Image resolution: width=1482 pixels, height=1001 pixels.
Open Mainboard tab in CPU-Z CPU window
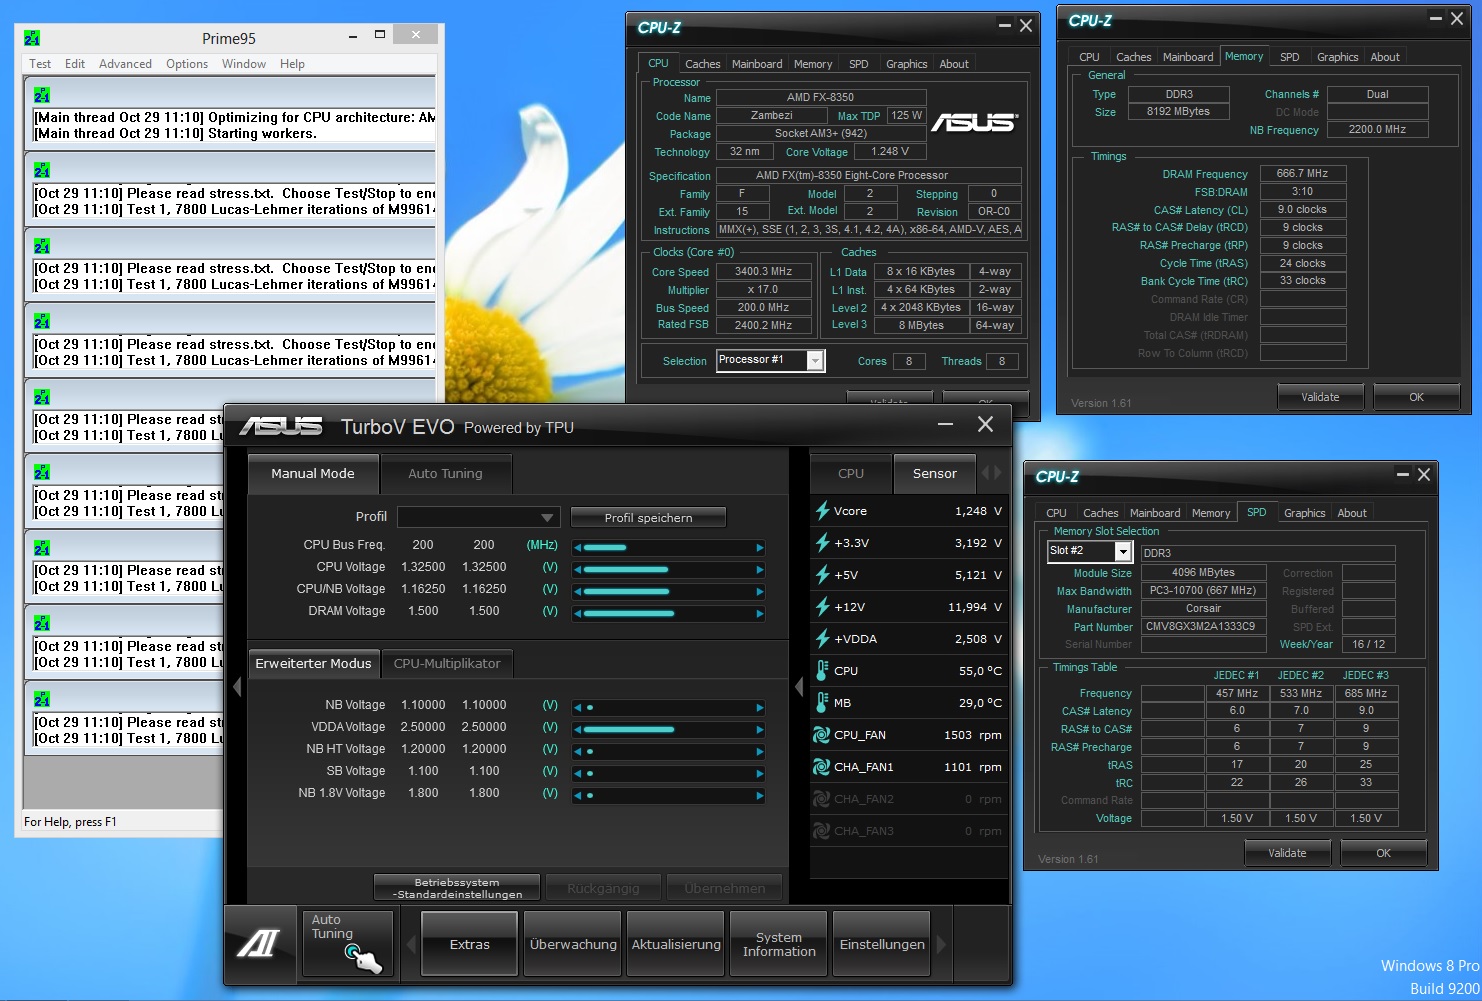point(757,64)
